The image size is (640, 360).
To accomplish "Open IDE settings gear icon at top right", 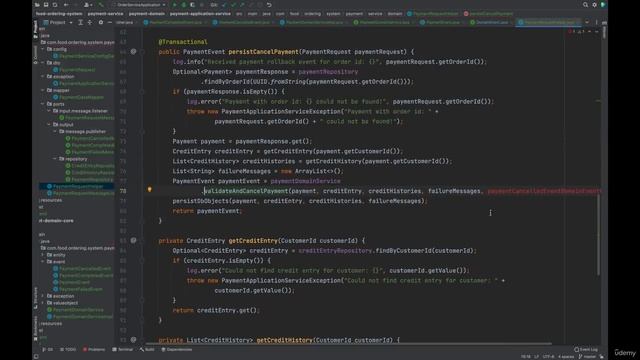I will point(594,5).
